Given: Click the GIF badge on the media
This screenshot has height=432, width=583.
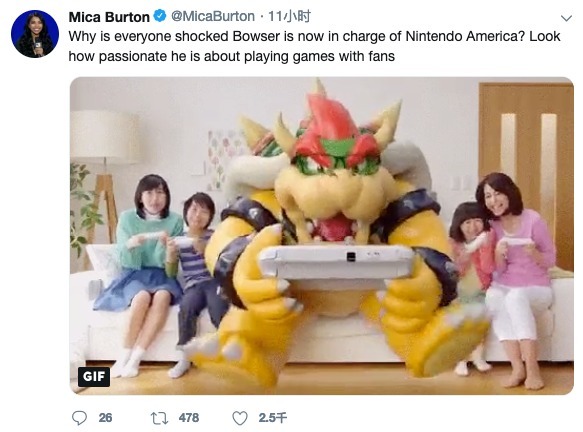Looking at the screenshot, I should (x=94, y=377).
